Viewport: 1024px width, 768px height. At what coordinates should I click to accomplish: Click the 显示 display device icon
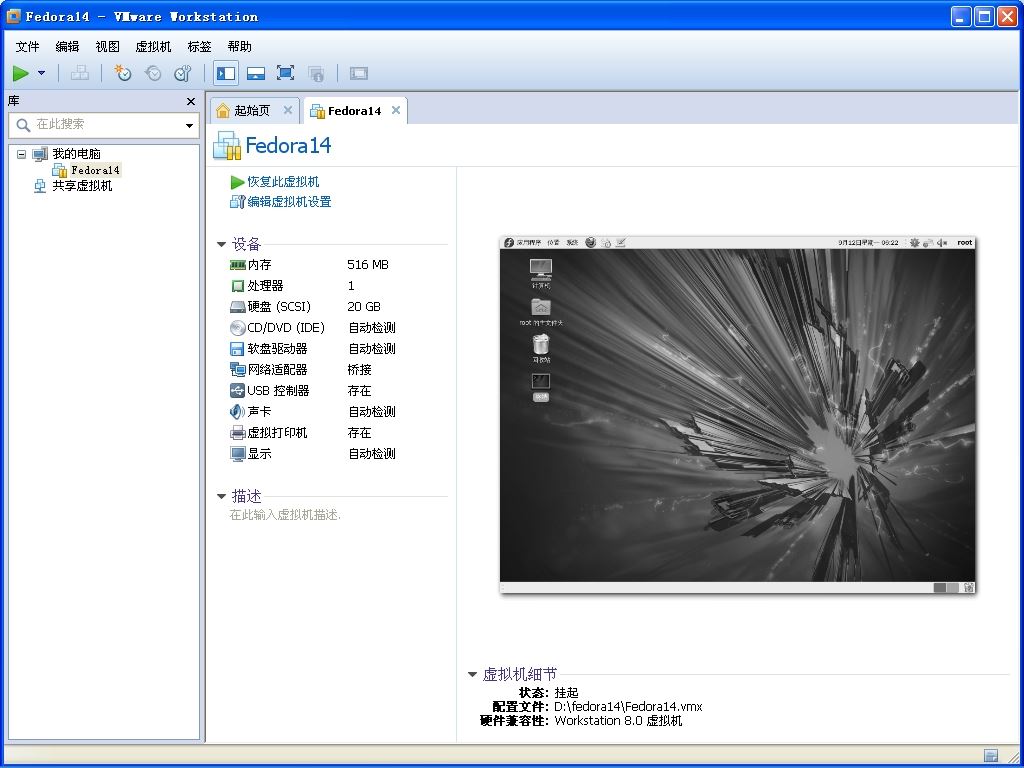coord(238,453)
